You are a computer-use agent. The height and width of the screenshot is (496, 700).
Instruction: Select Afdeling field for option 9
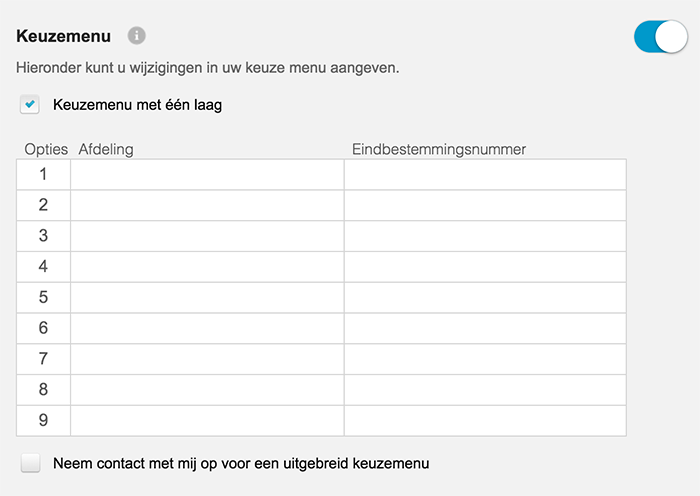click(207, 420)
